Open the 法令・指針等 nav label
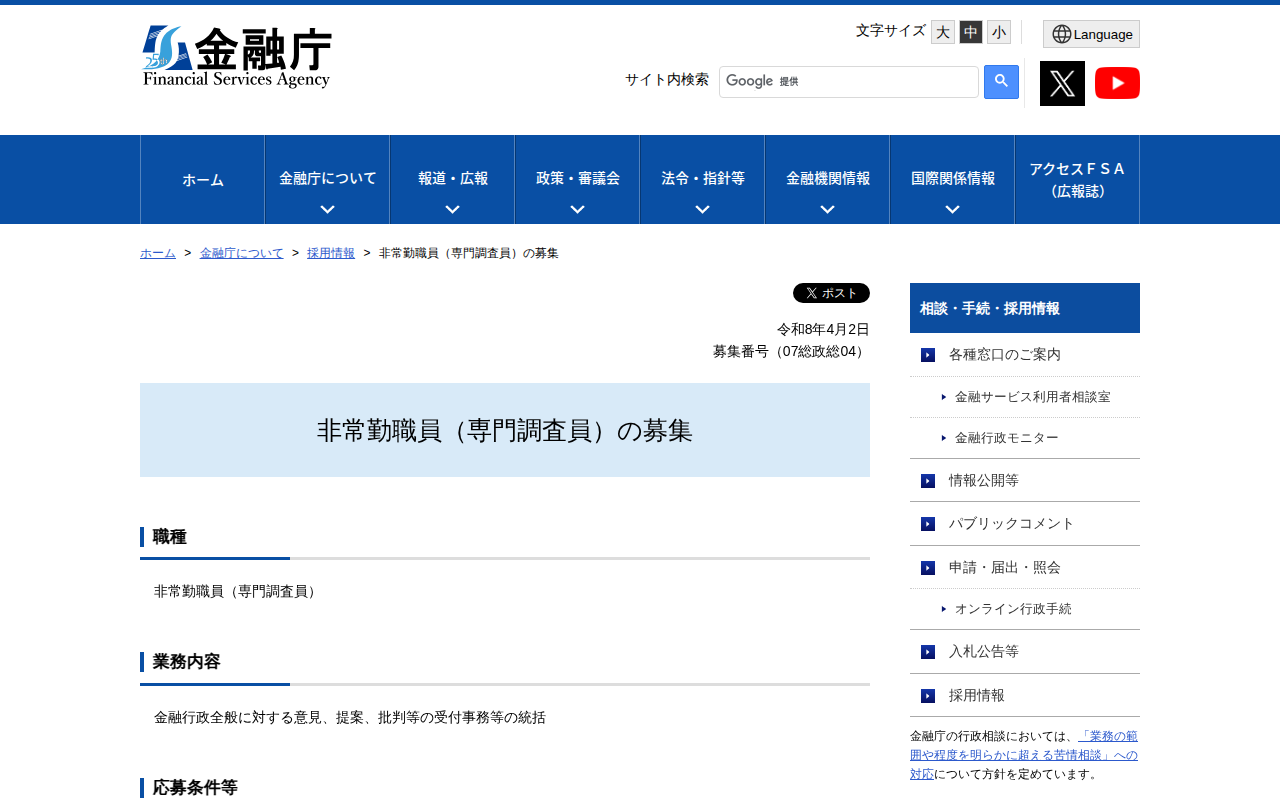 pos(702,178)
